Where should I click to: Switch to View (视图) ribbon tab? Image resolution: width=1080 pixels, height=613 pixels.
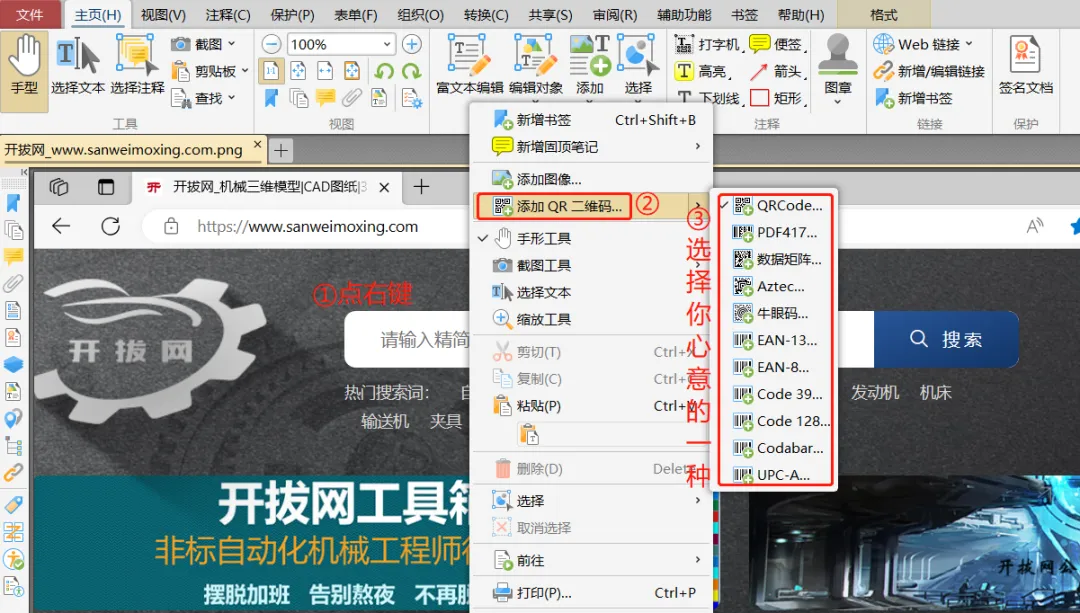point(163,14)
